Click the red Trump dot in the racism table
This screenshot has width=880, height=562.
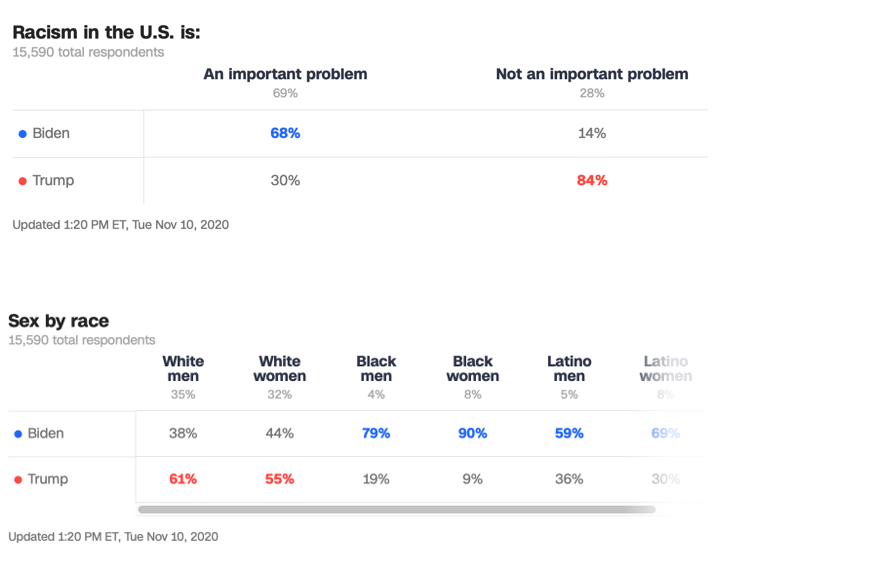pos(23,181)
